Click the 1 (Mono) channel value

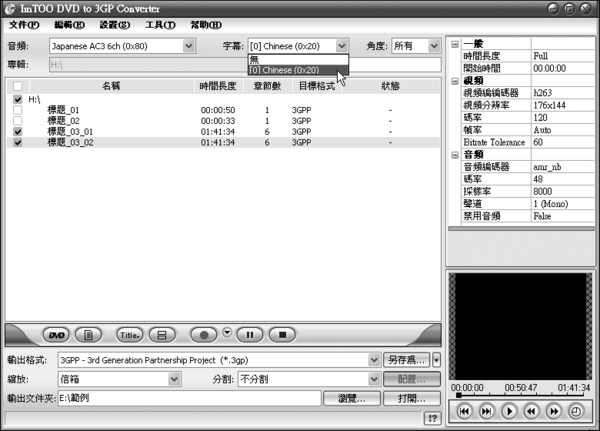(551, 204)
